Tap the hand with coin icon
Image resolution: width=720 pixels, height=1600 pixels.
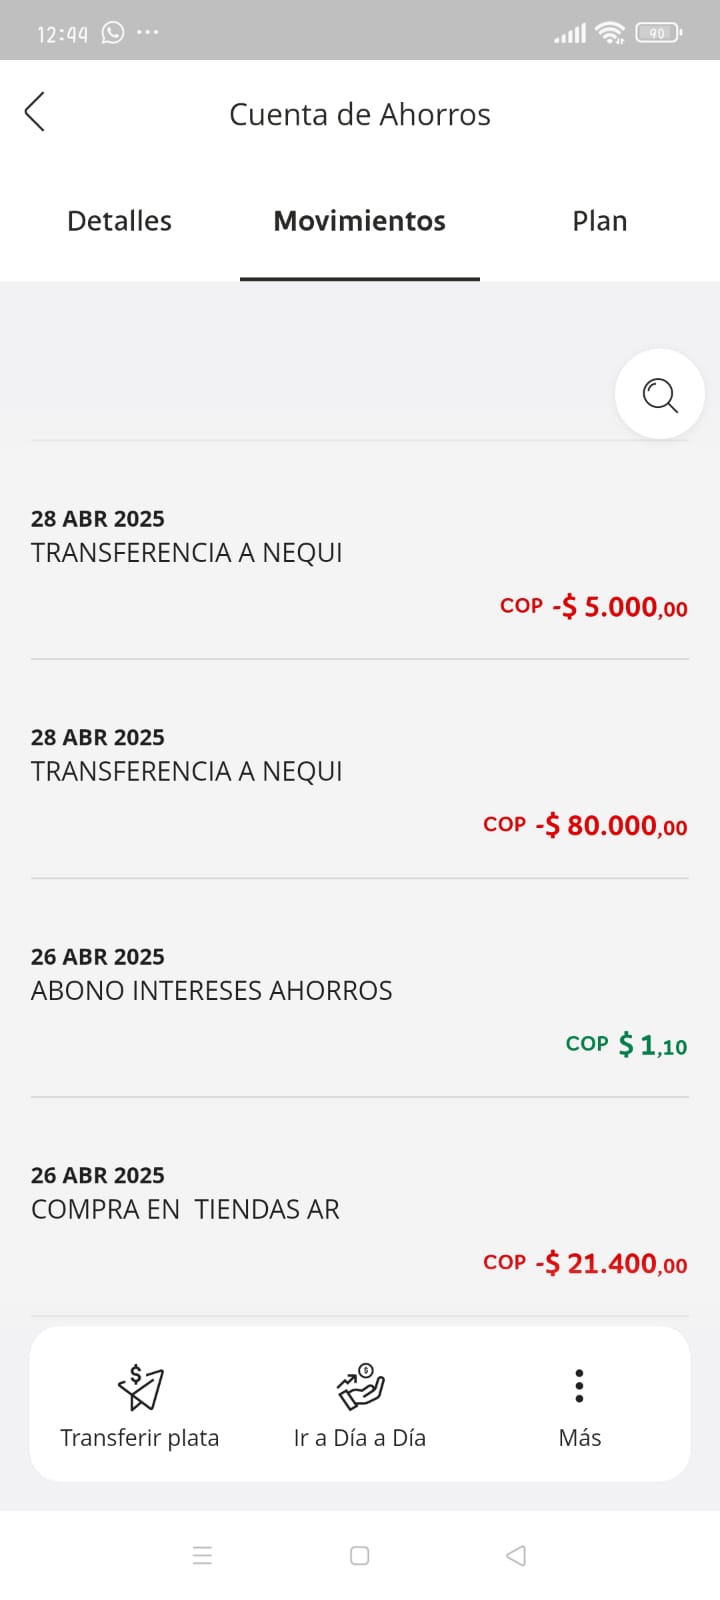360,1386
